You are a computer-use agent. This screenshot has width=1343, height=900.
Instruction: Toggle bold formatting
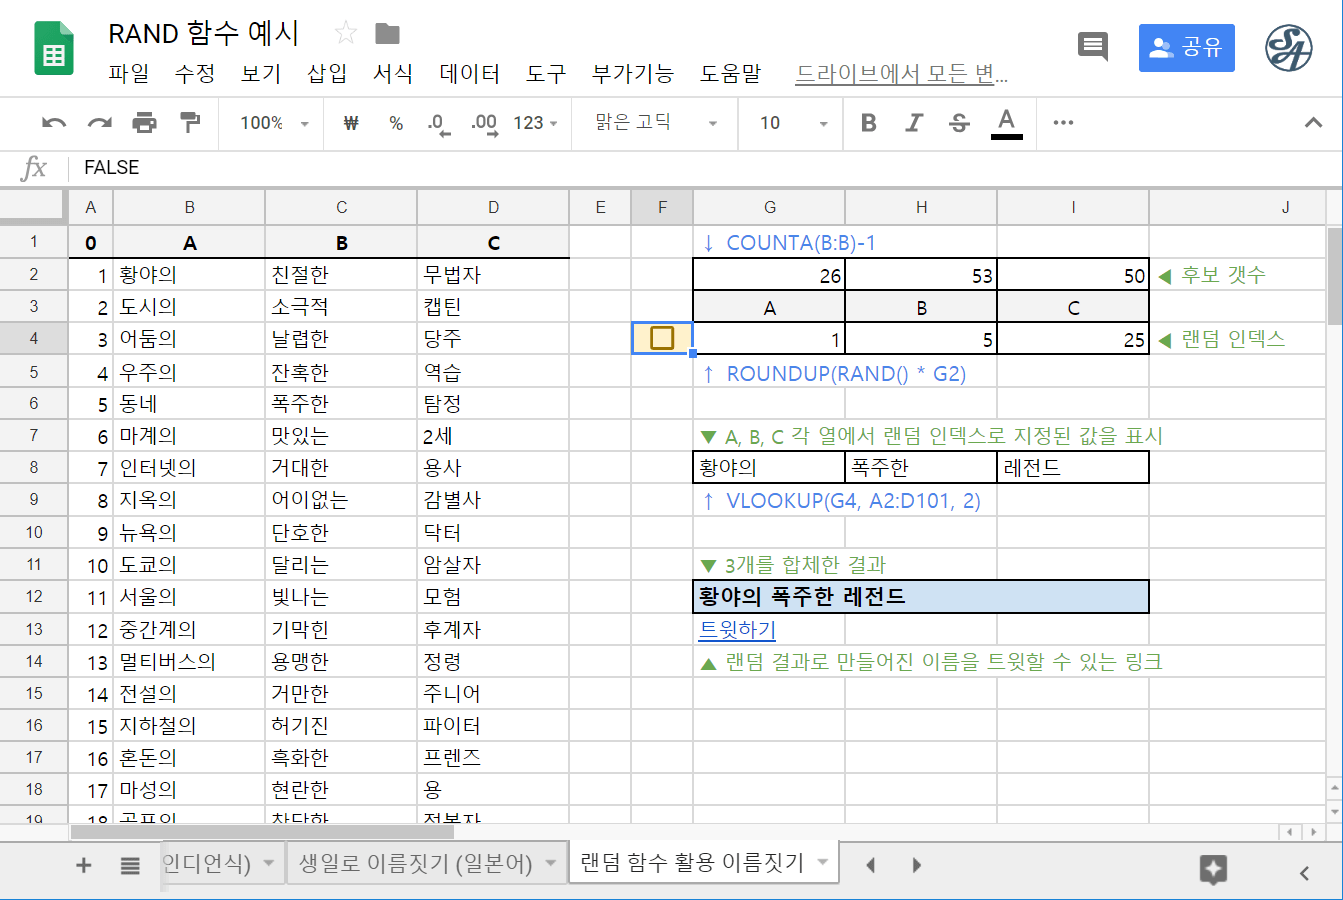coord(868,123)
